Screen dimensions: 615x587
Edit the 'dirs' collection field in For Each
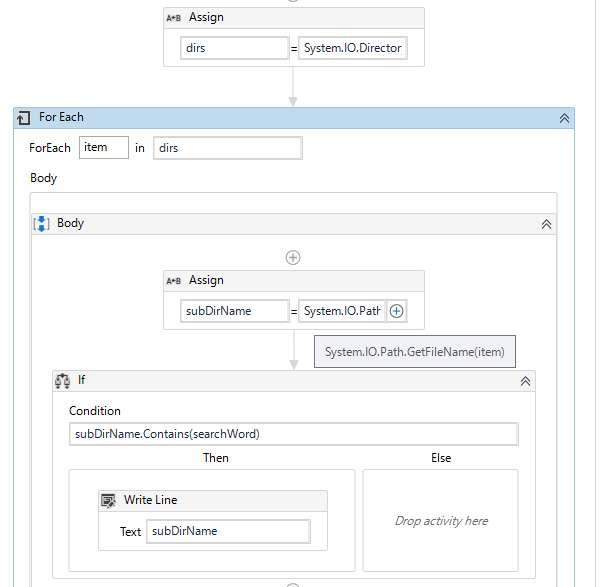coord(227,148)
